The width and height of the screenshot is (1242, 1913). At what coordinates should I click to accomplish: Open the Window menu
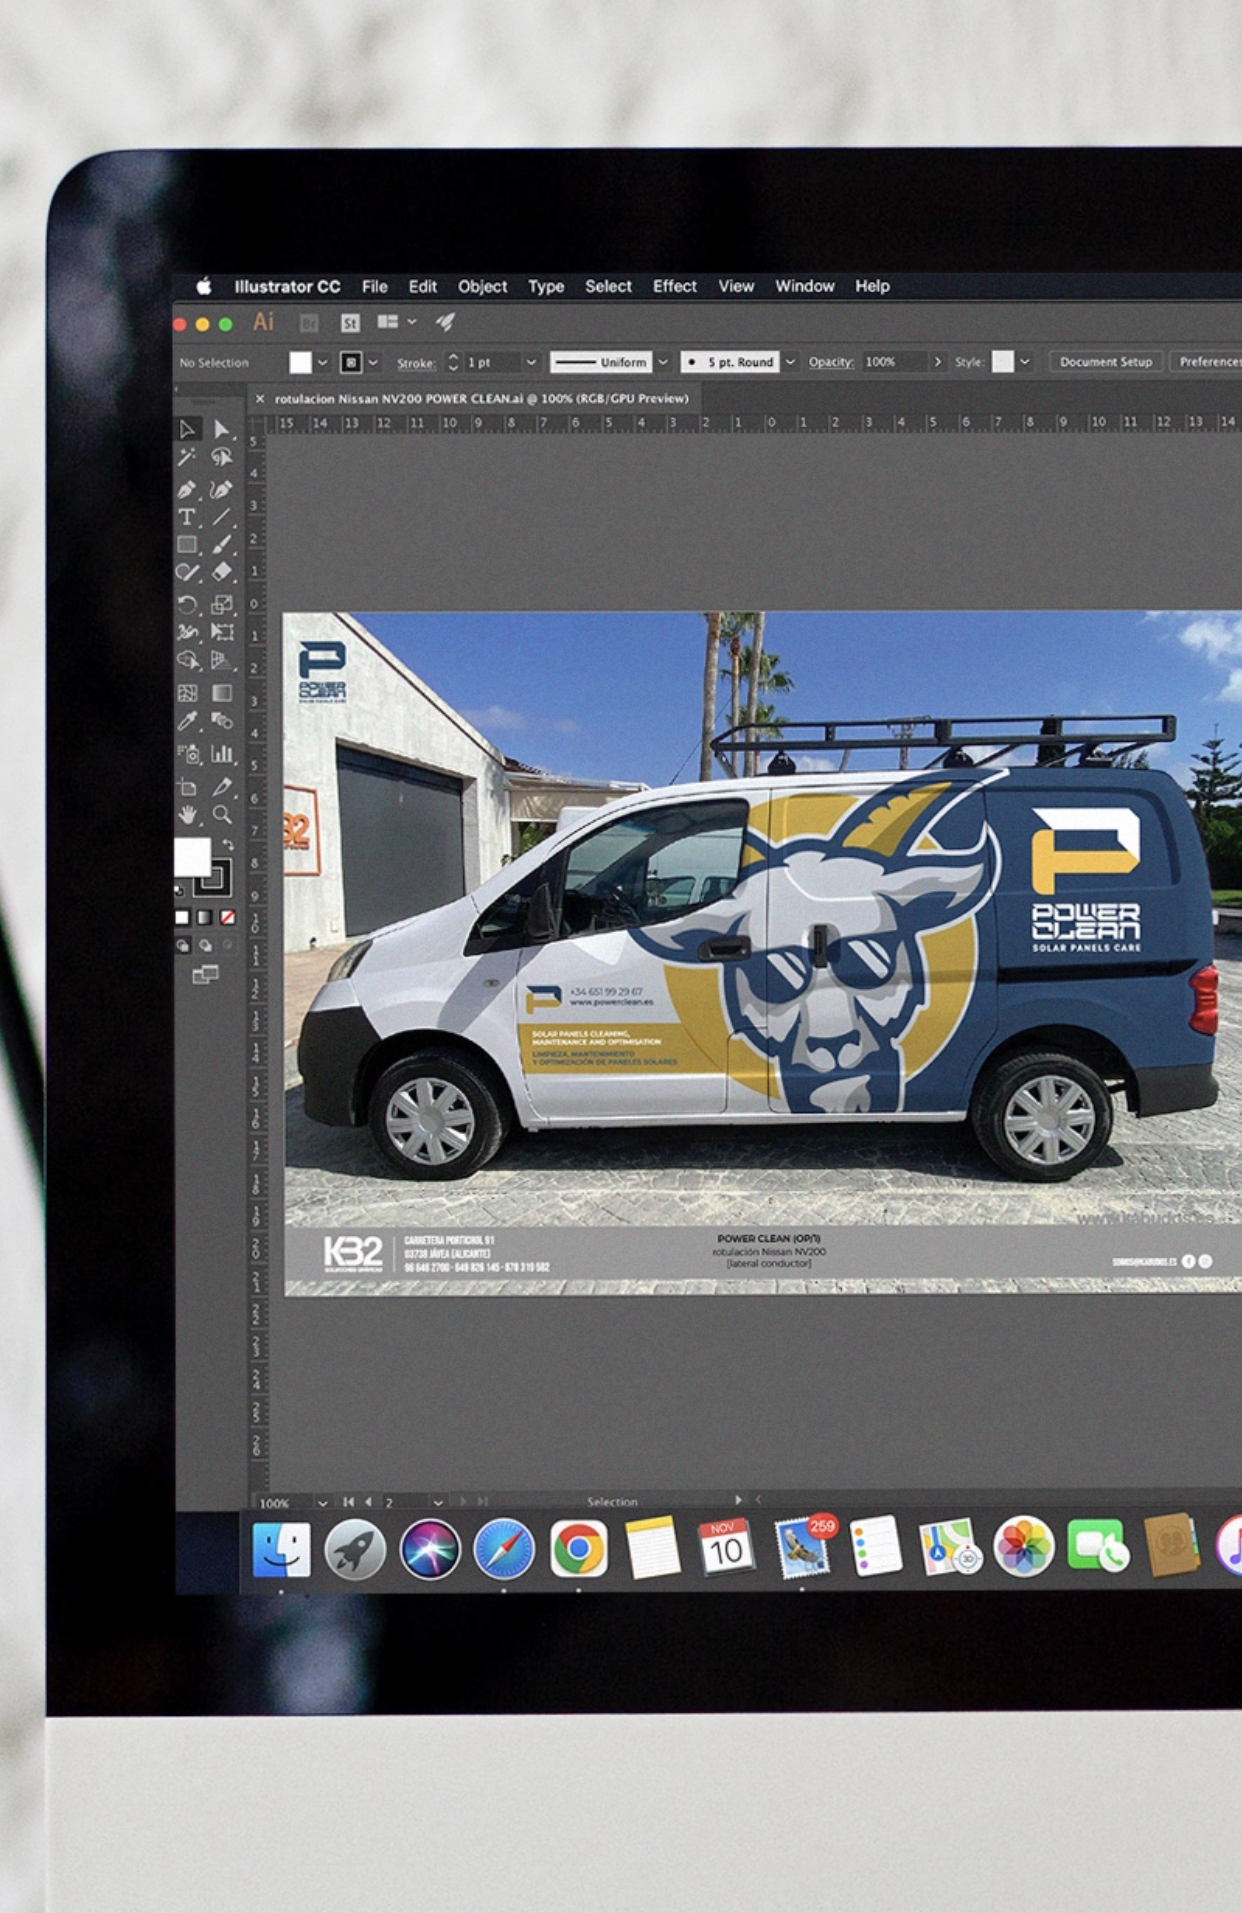click(805, 286)
